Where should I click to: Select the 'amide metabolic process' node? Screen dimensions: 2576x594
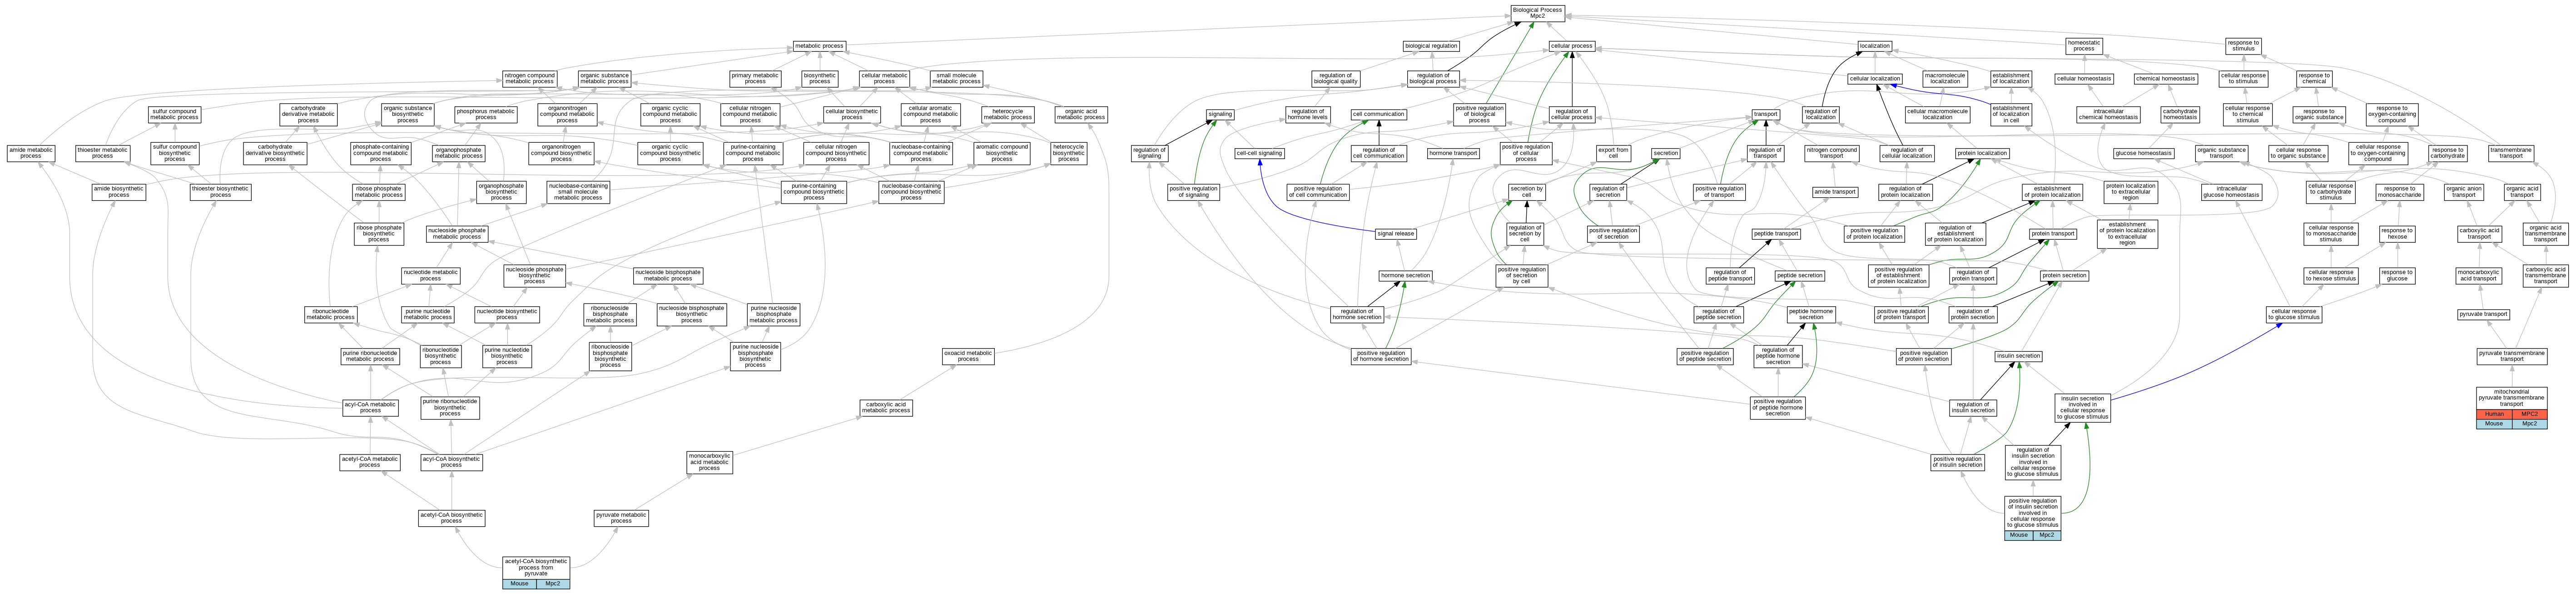pos(31,153)
